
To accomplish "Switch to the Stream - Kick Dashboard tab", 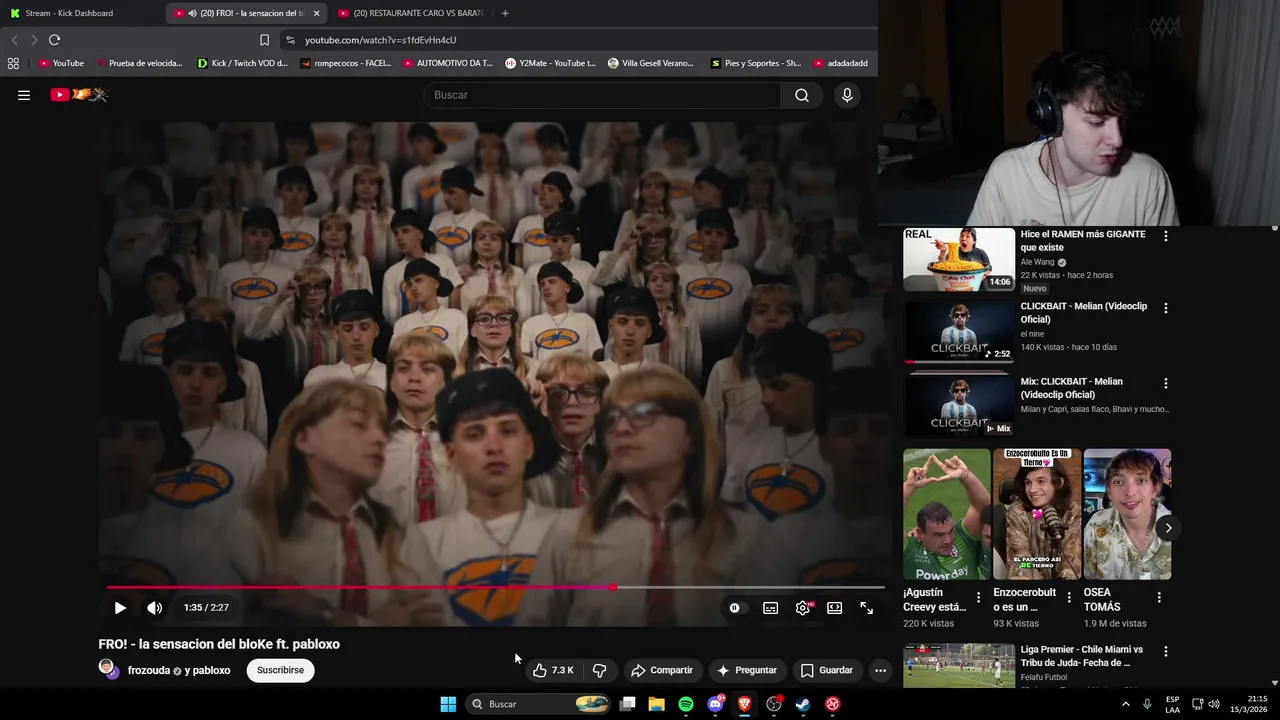I will pos(82,13).
